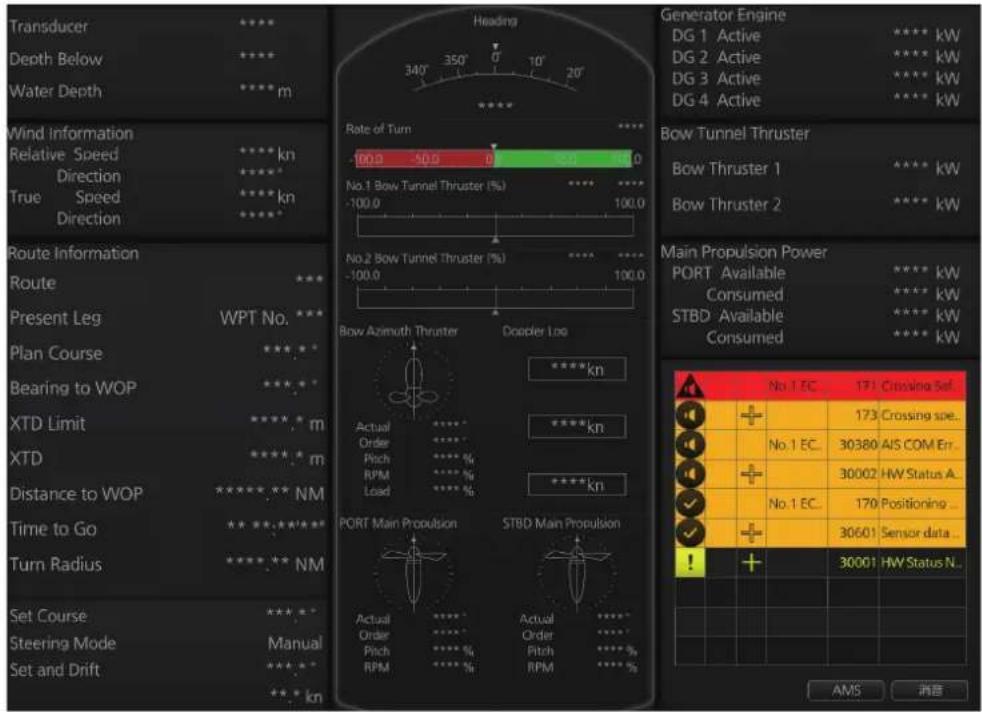Click the Manual steering mode value

click(x=295, y=643)
